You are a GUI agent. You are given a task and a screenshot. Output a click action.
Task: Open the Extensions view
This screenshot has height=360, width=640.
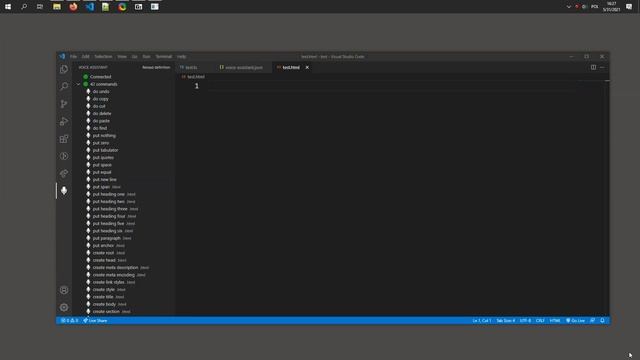[64, 139]
